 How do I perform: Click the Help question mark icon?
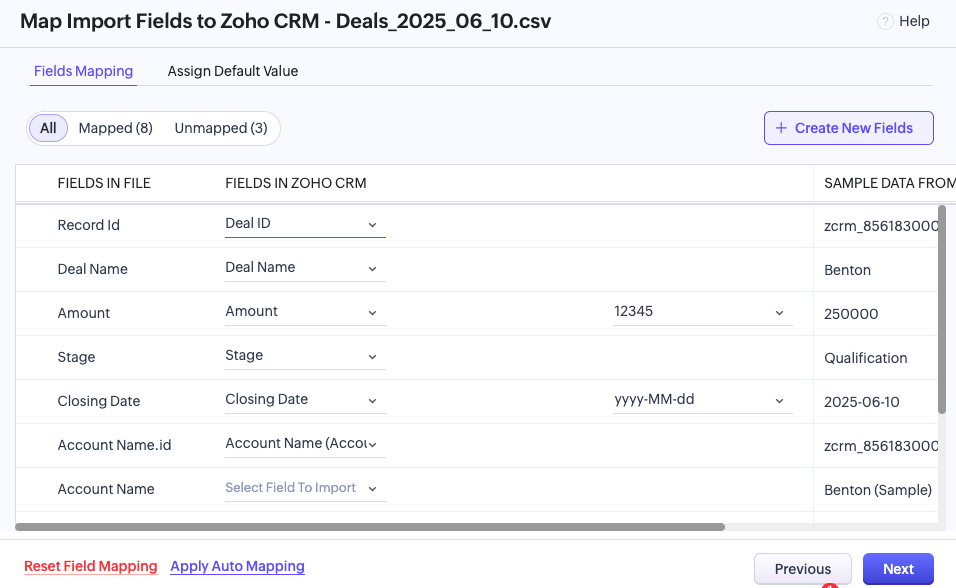(885, 21)
